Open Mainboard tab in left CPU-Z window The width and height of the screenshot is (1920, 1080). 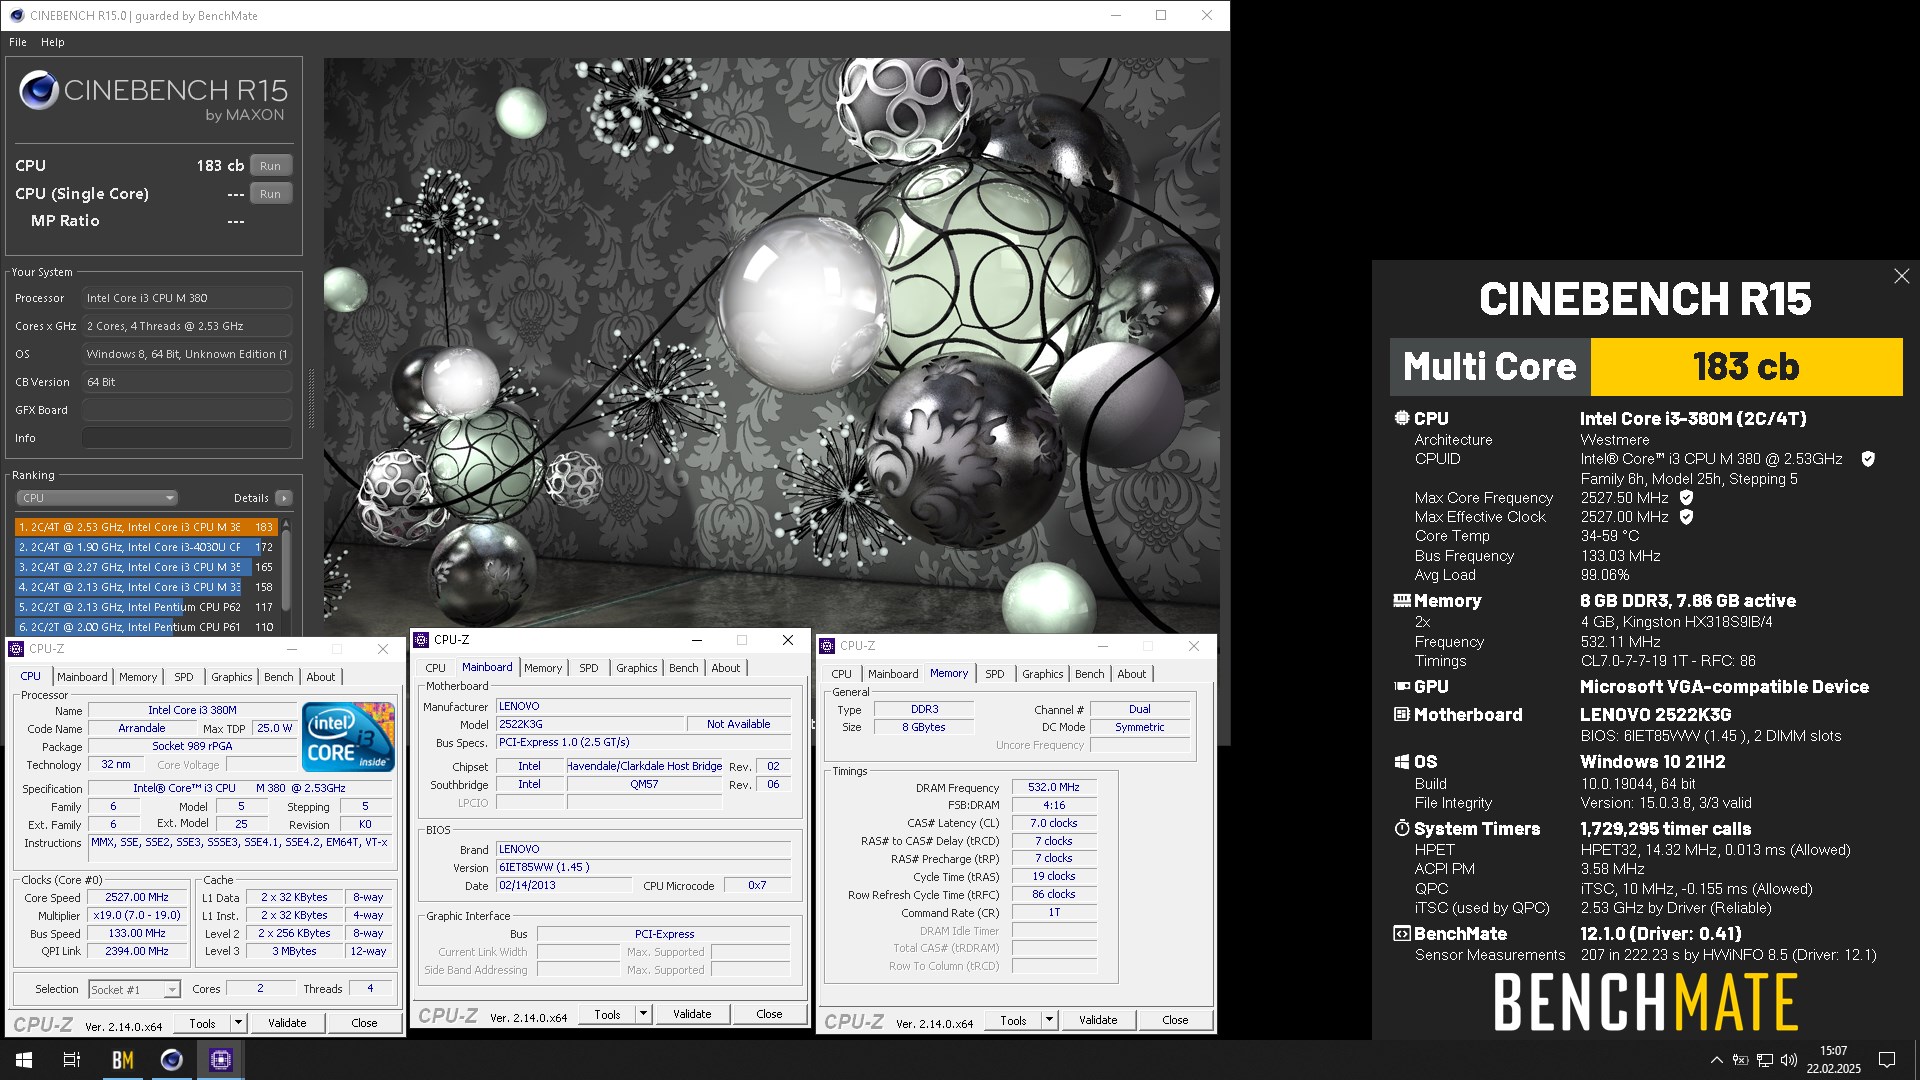pos(82,677)
